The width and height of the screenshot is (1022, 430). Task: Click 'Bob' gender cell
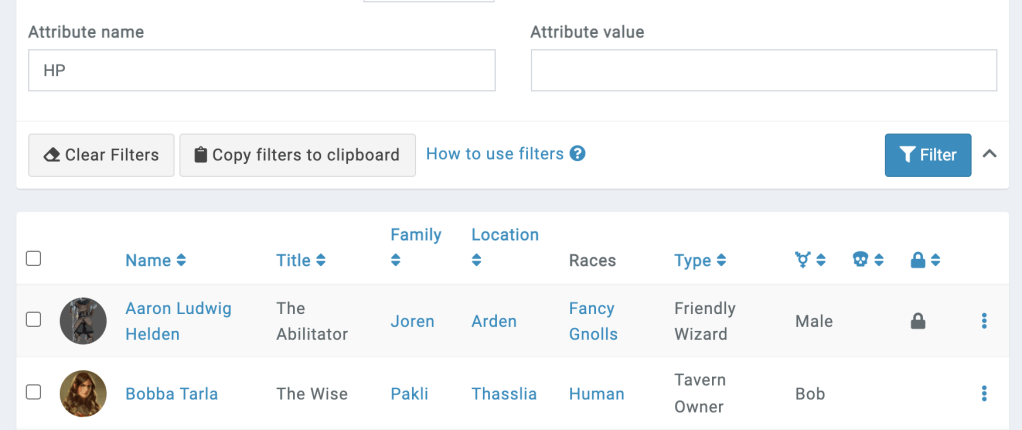810,394
